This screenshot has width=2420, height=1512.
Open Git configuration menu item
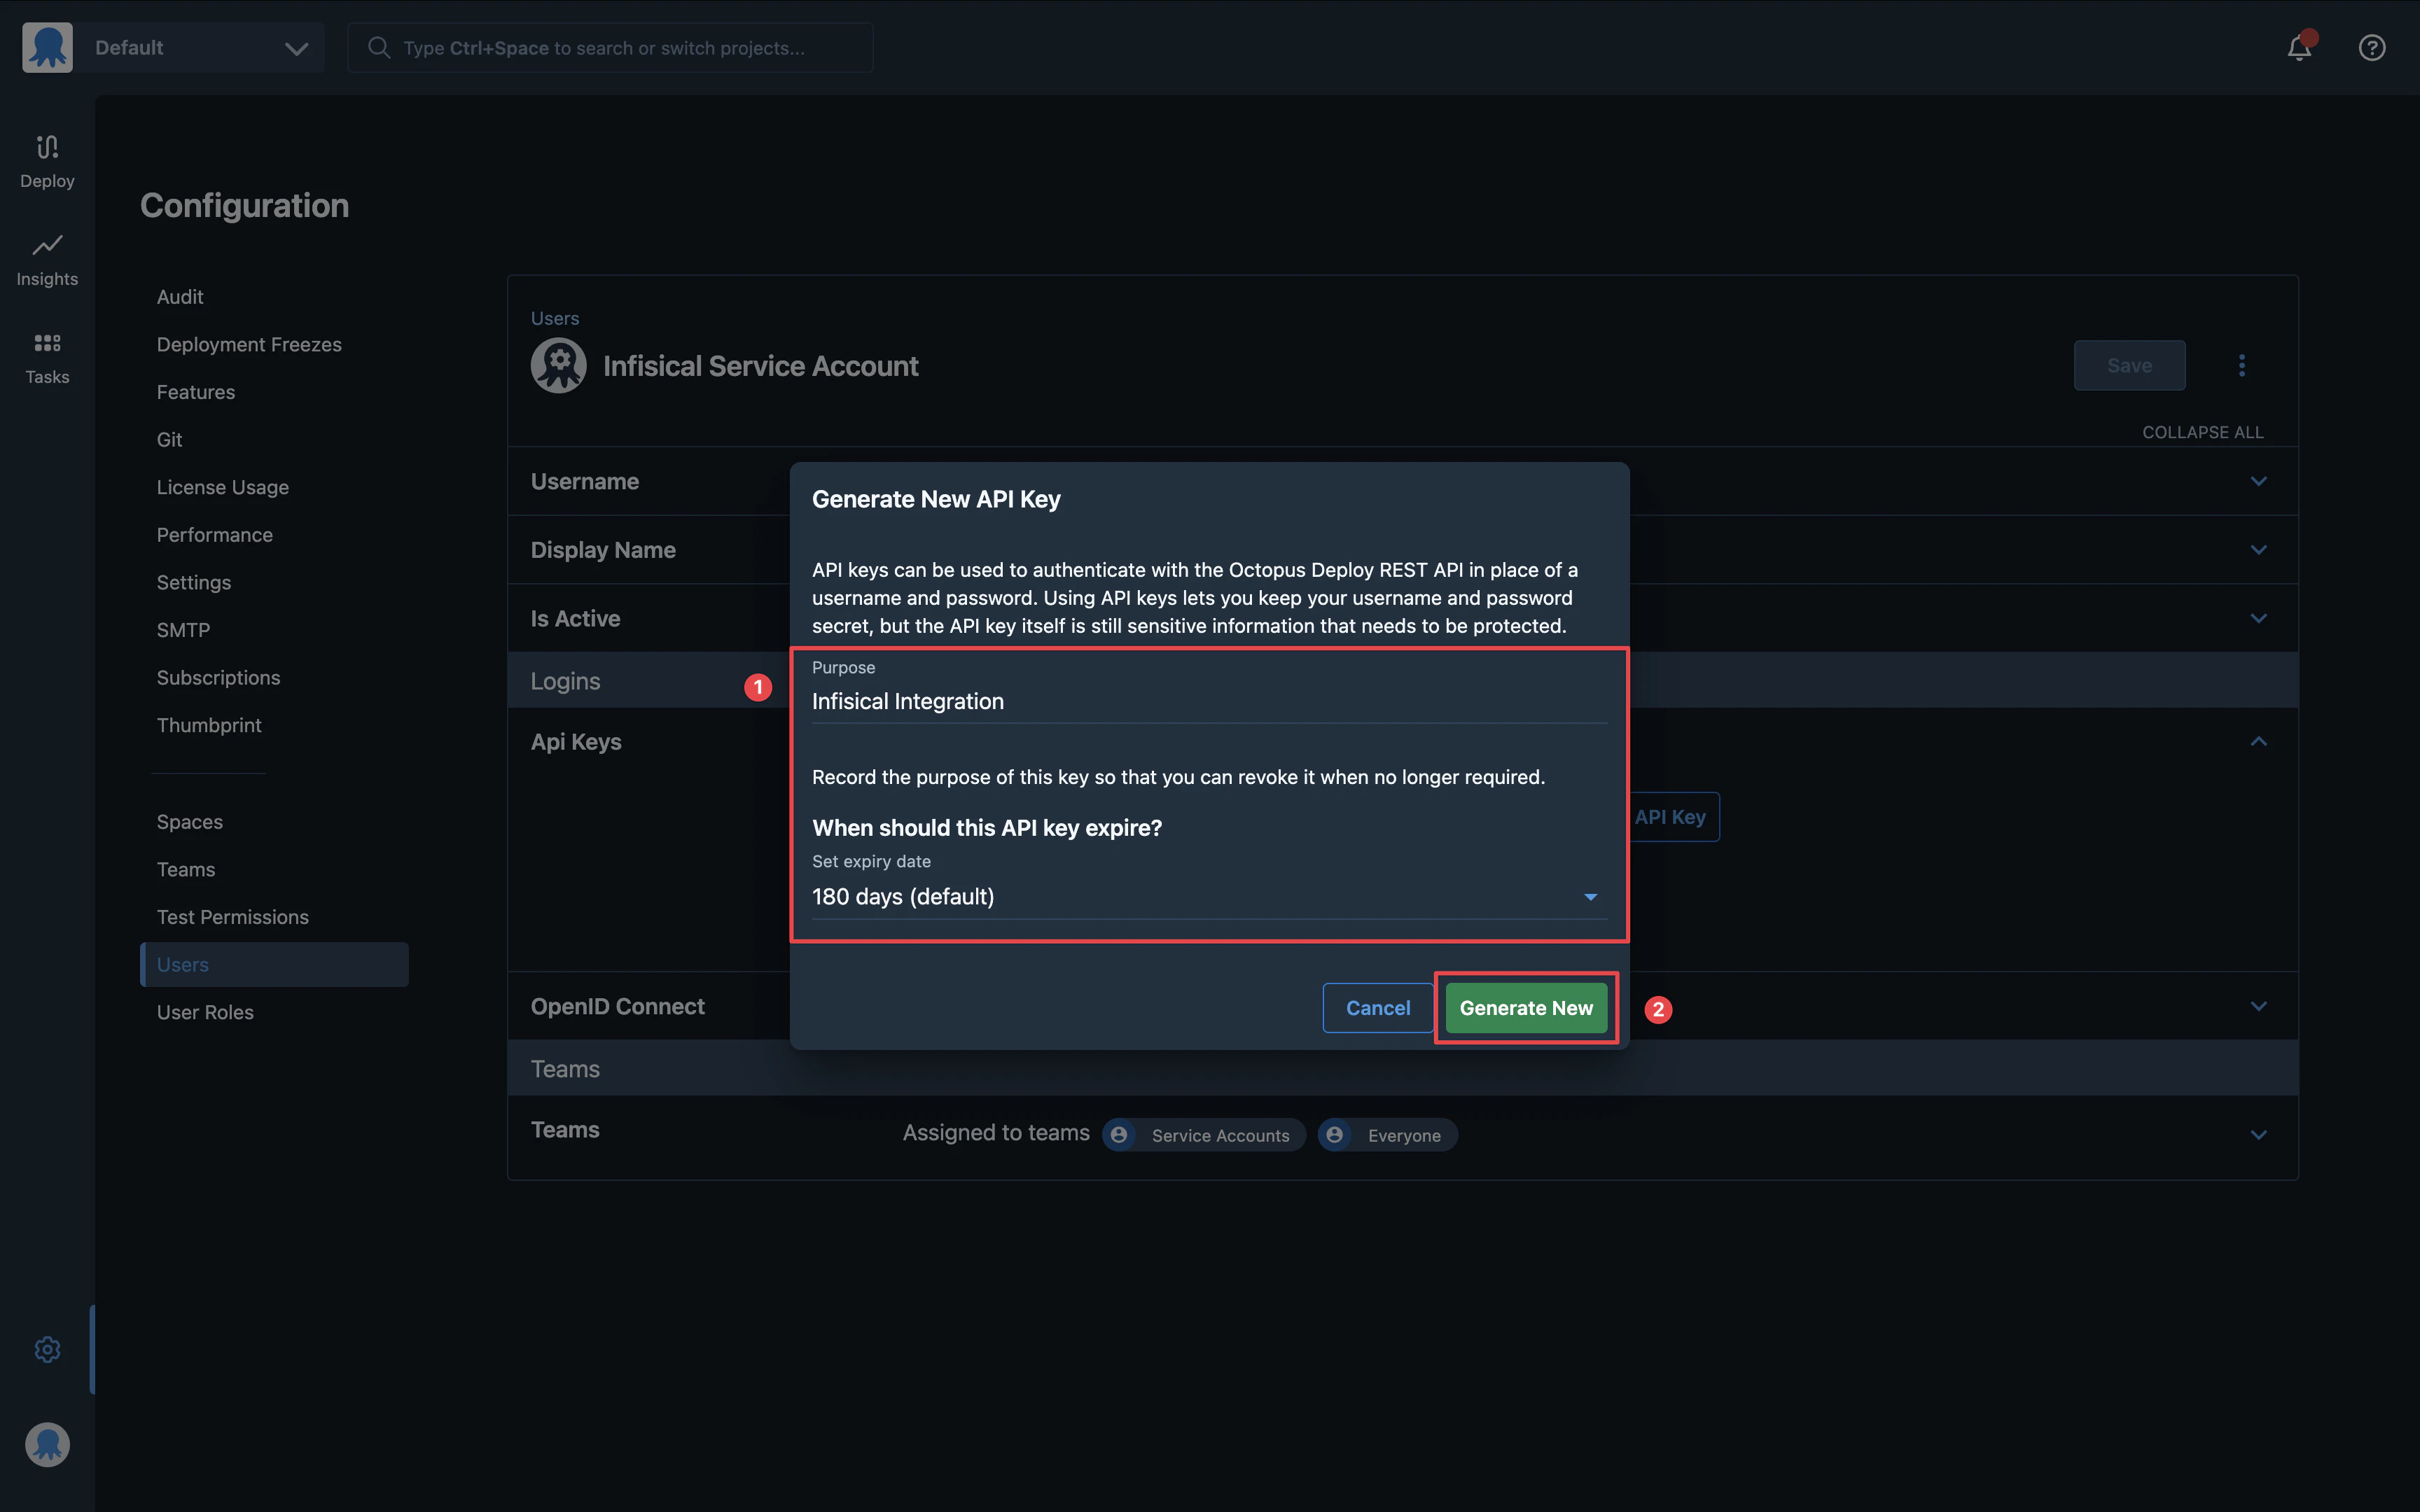click(x=169, y=439)
